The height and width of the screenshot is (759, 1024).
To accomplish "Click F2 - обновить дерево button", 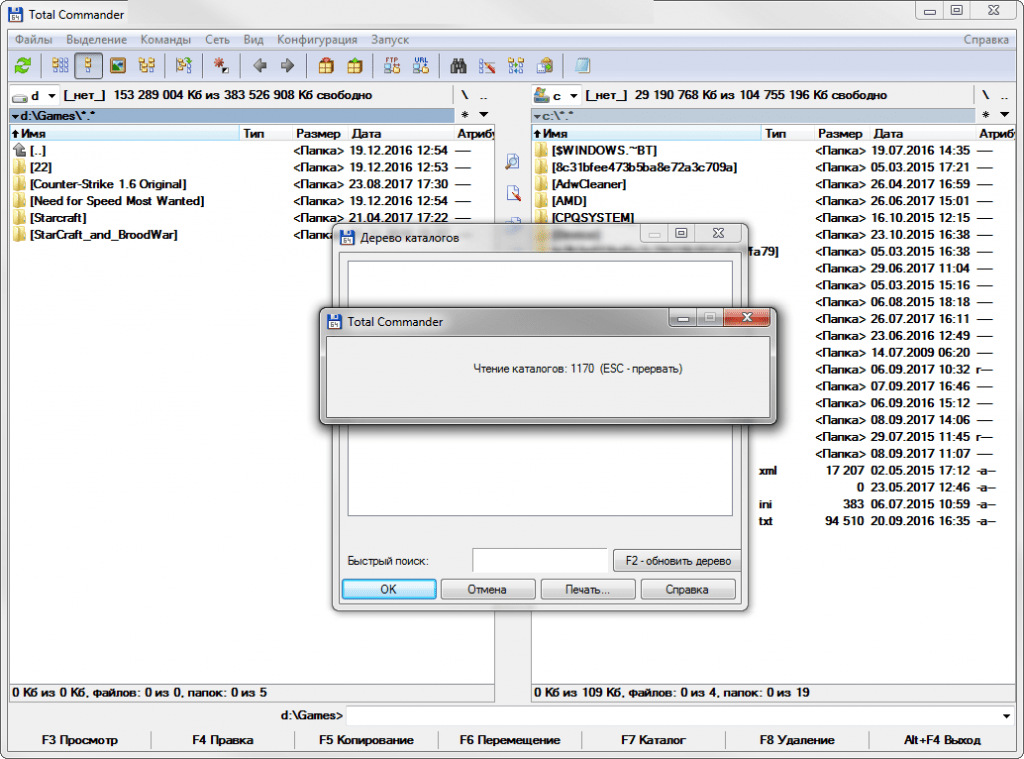I will pyautogui.click(x=678, y=560).
